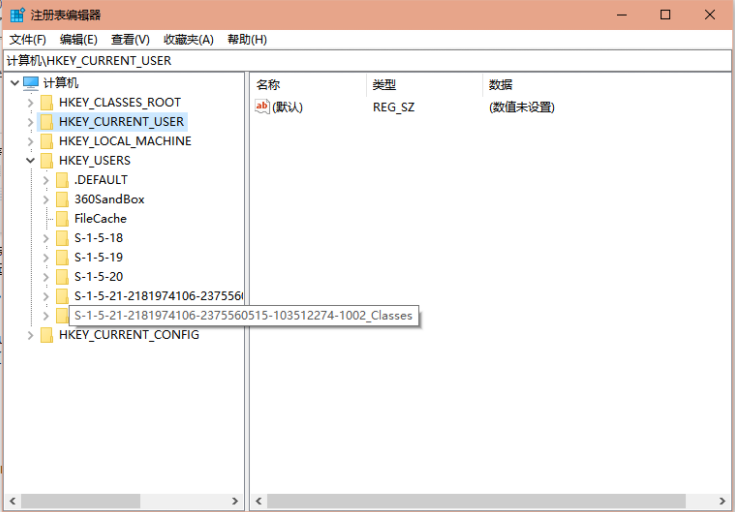Click right arrow of values pane scrollbar
735x512 pixels.
[x=723, y=501]
